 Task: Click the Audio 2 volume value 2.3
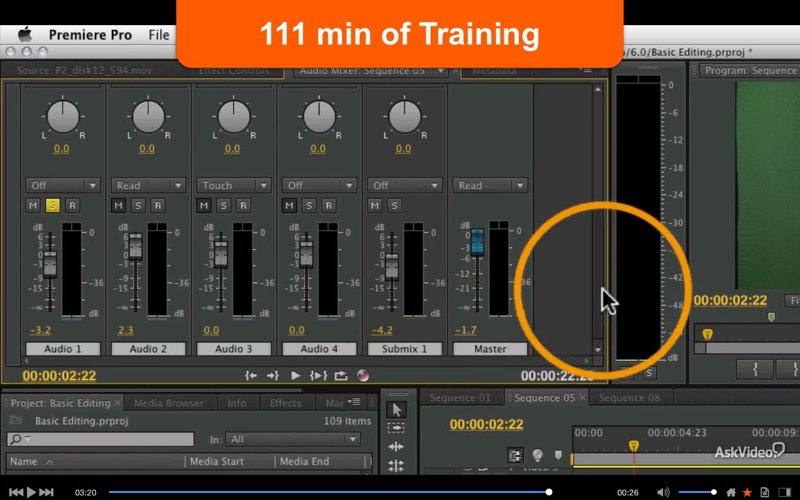pyautogui.click(x=125, y=331)
